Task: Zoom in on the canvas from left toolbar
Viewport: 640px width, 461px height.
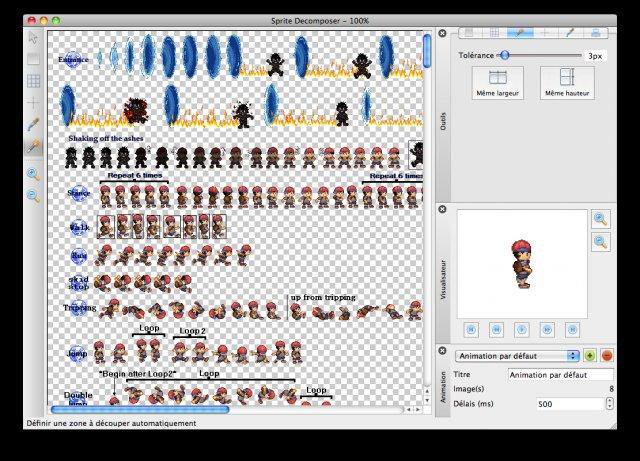Action: click(x=33, y=174)
